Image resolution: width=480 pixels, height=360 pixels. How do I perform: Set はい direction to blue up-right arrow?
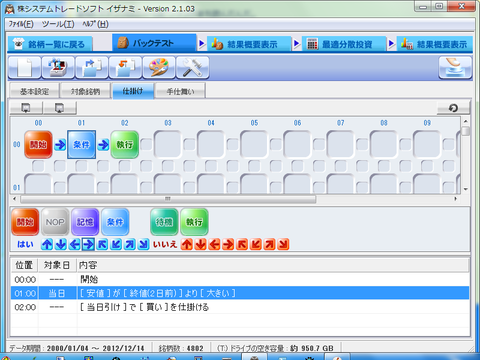(x=130, y=244)
